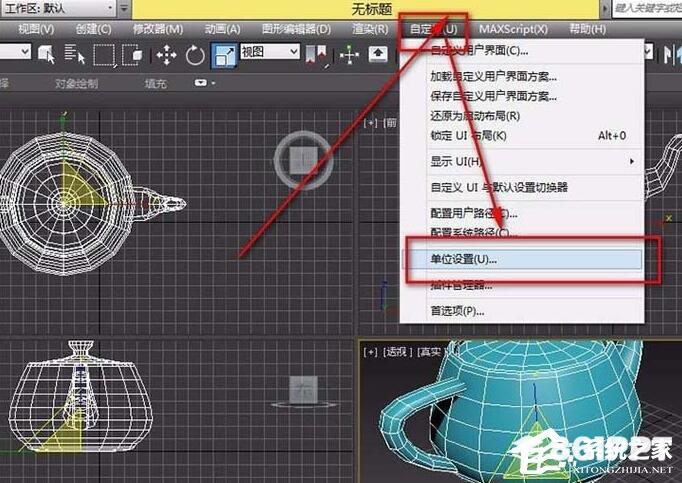
Task: Activate the Select and Move tool
Action: (166, 55)
